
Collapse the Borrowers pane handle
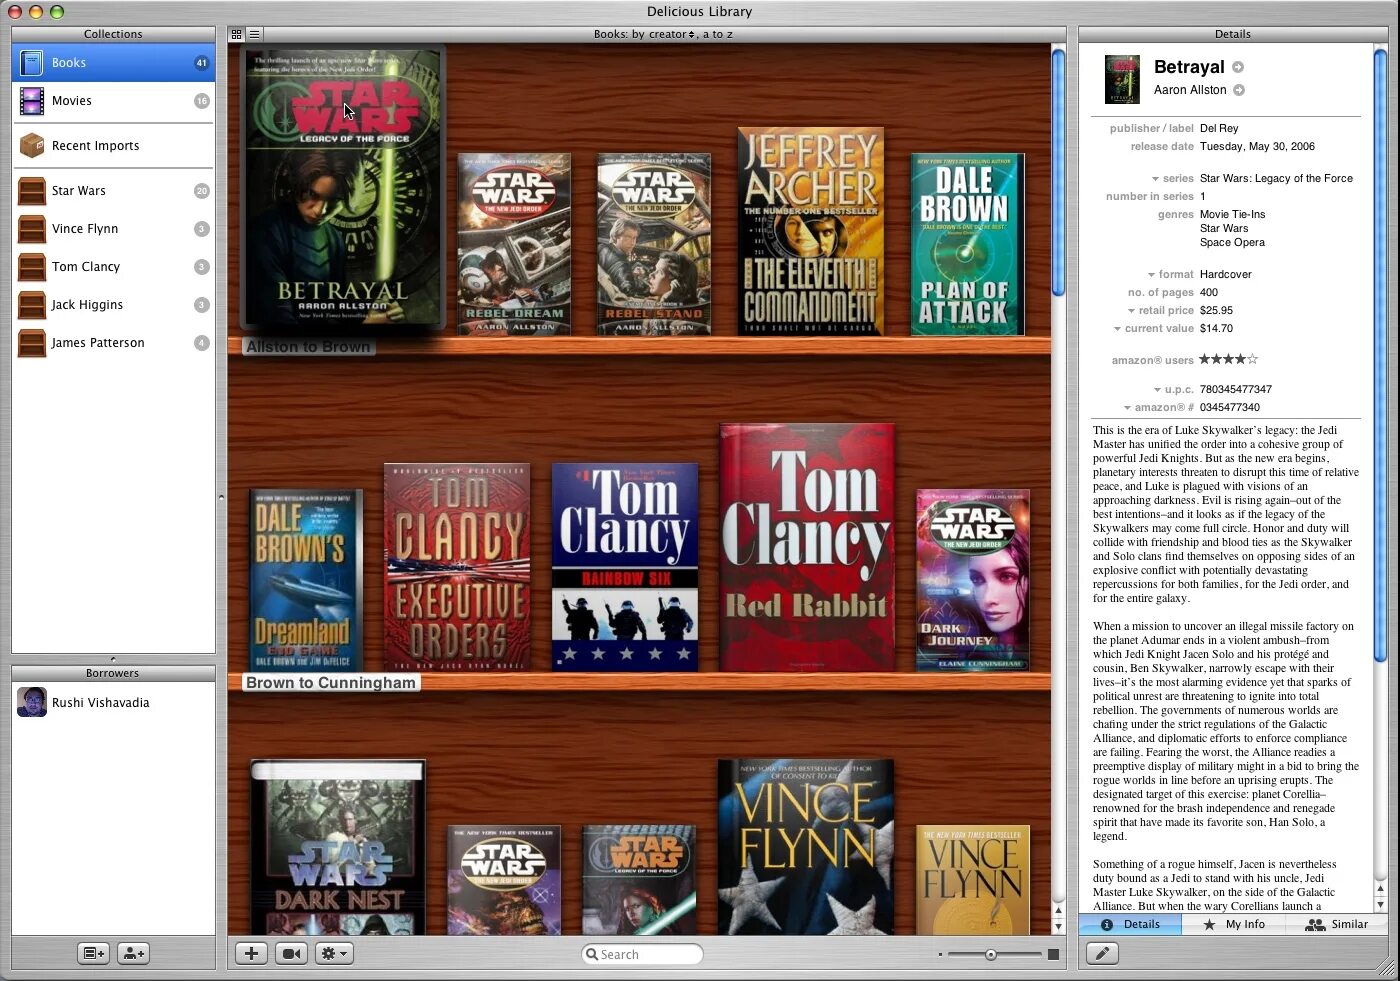[x=113, y=659]
